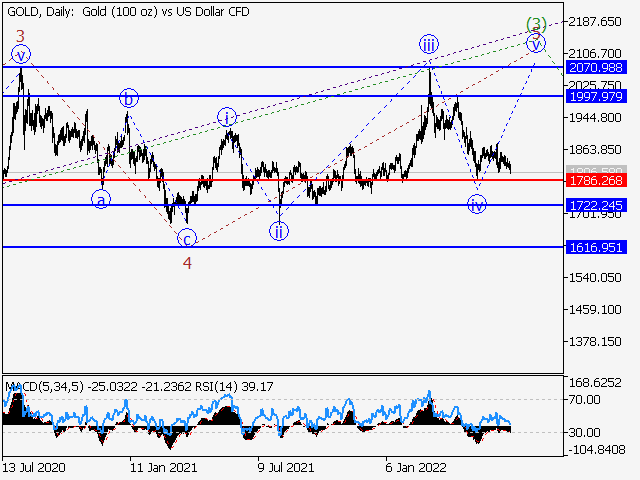Select the red 1786.268 price level label
This screenshot has height=480, width=640.
(596, 180)
